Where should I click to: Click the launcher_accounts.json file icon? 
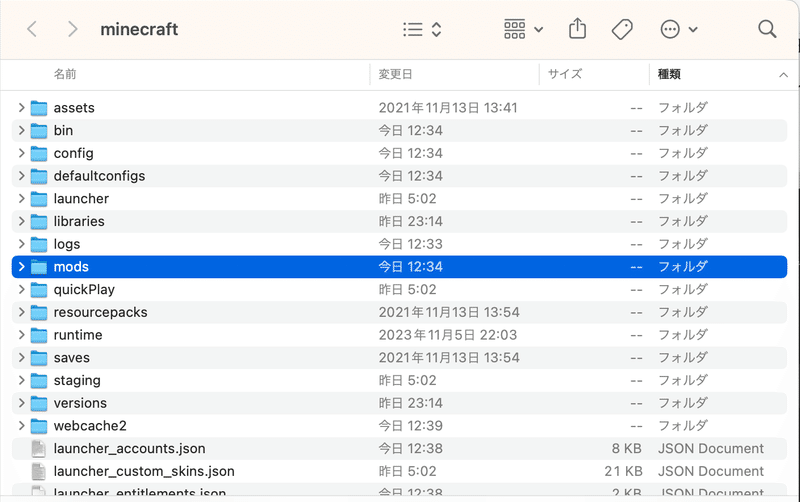click(x=39, y=448)
